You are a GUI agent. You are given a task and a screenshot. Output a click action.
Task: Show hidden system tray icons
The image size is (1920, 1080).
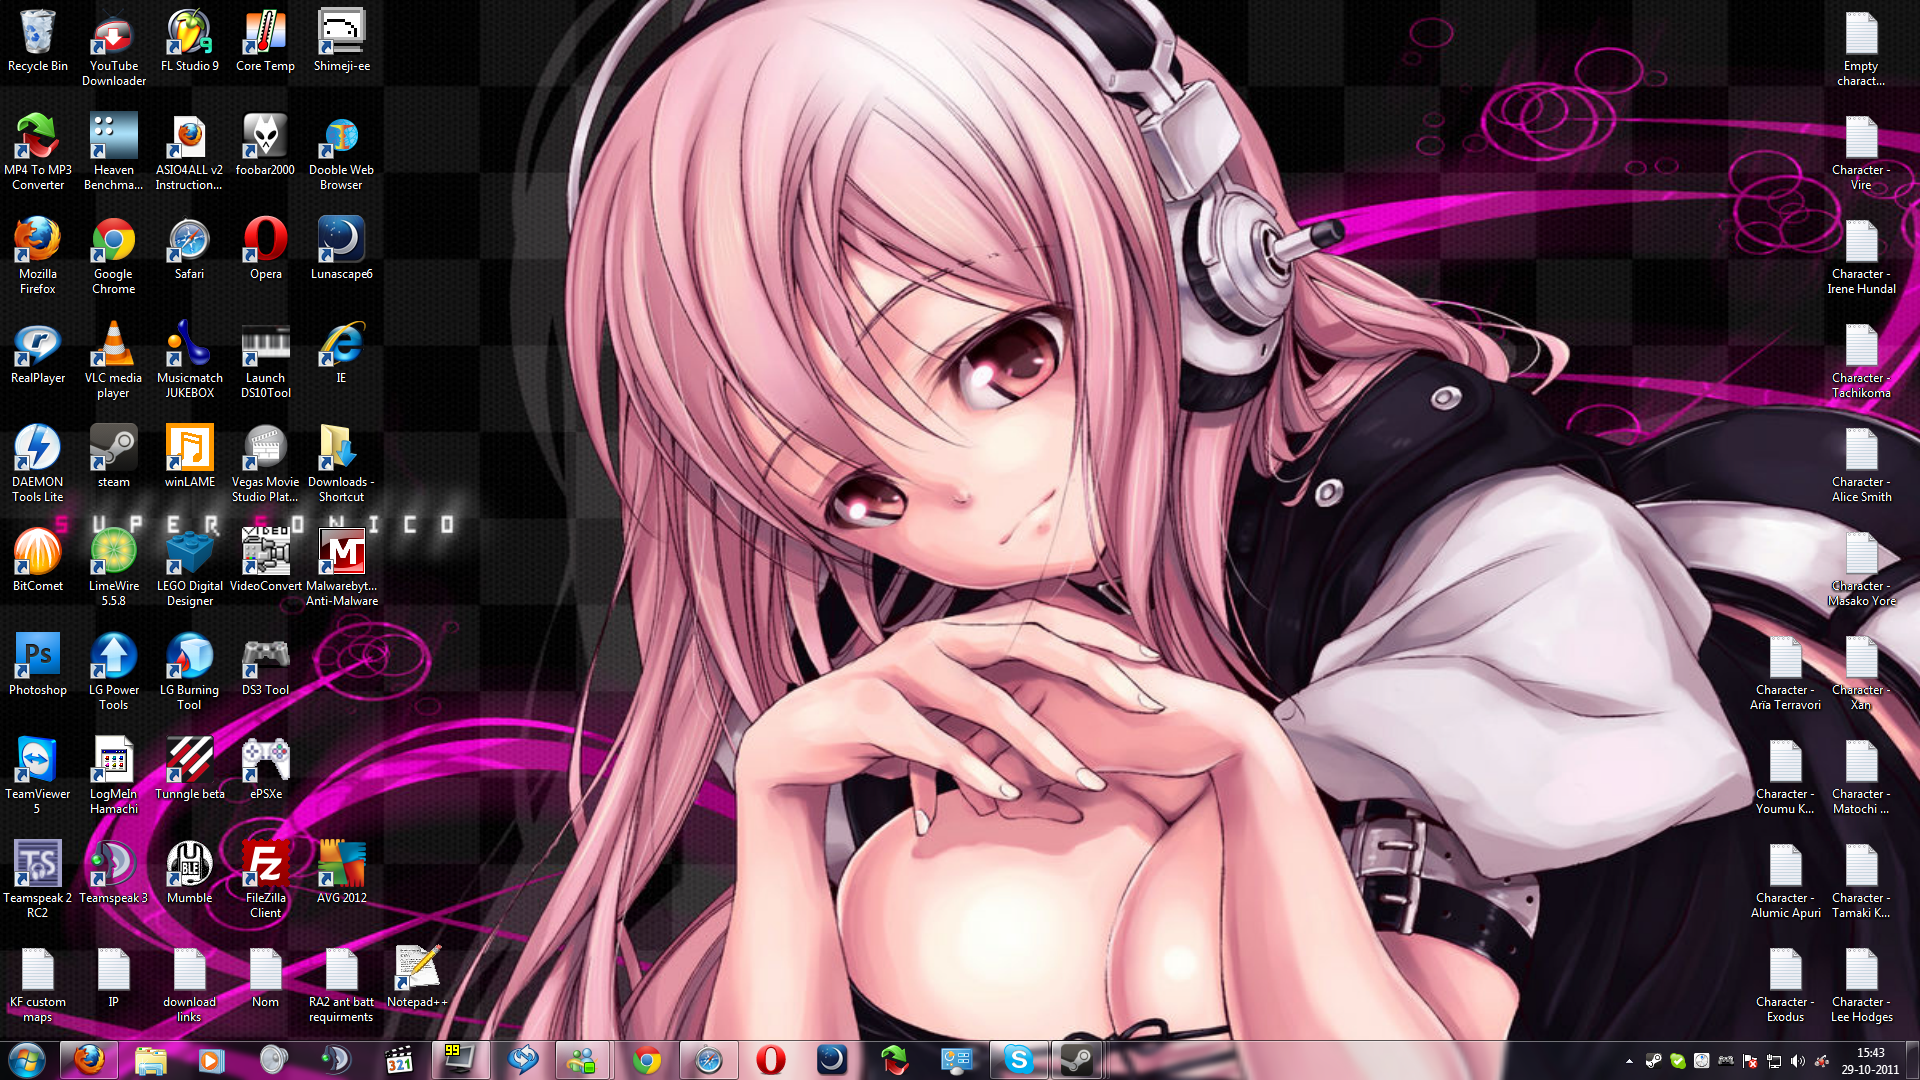coord(1630,1061)
